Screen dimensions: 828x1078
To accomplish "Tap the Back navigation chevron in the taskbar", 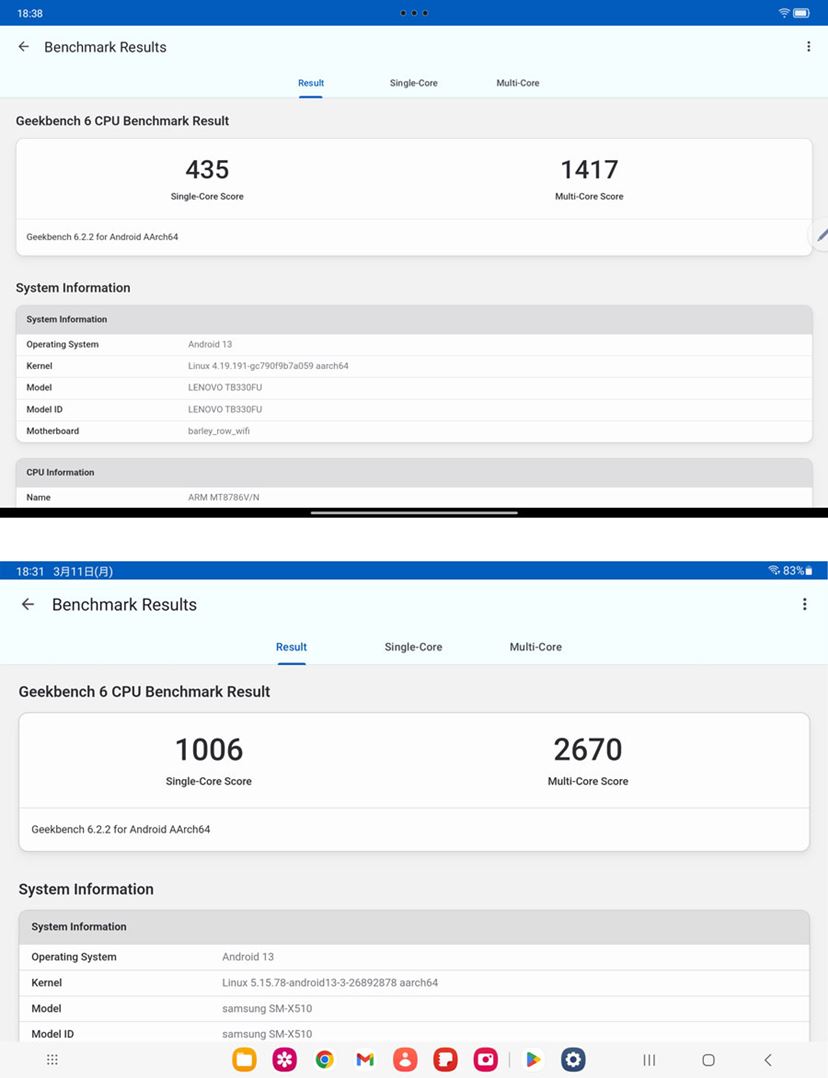I will tap(768, 1059).
